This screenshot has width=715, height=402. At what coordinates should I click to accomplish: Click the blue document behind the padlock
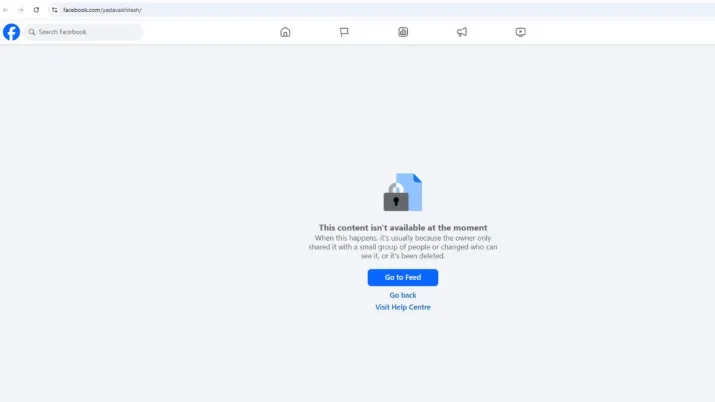click(x=414, y=186)
